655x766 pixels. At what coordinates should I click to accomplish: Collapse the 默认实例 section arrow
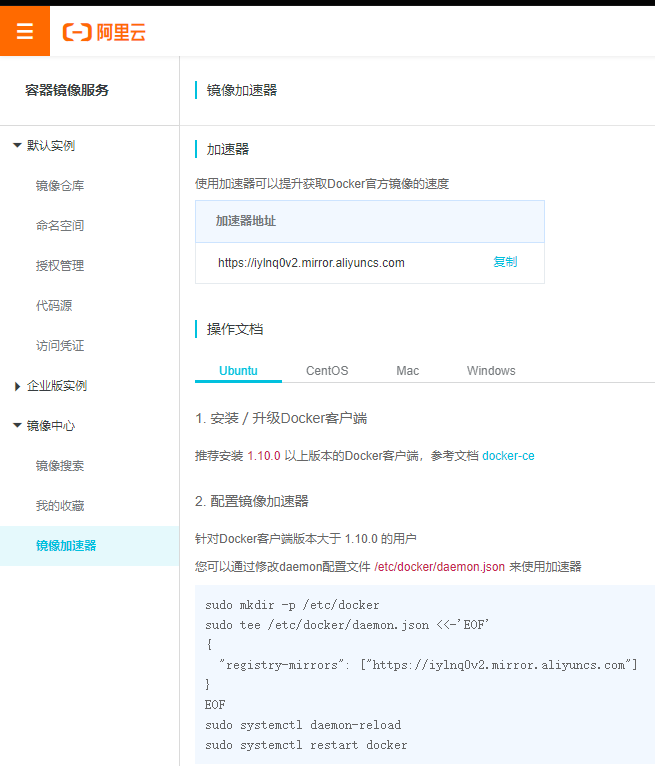(17, 146)
